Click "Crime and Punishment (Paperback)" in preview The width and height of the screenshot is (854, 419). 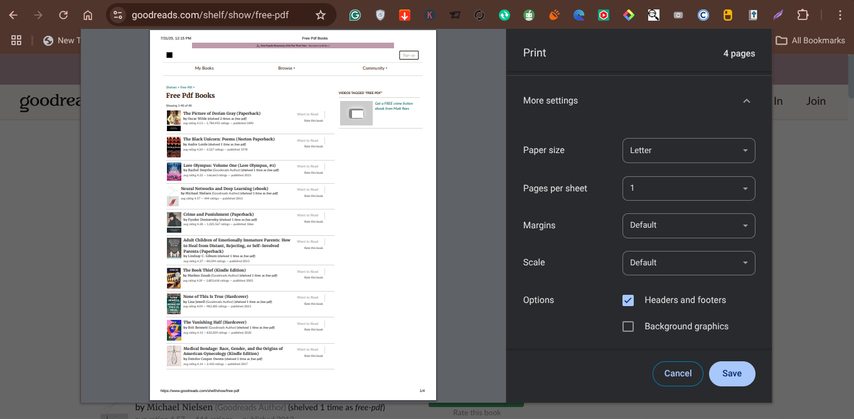tap(218, 215)
